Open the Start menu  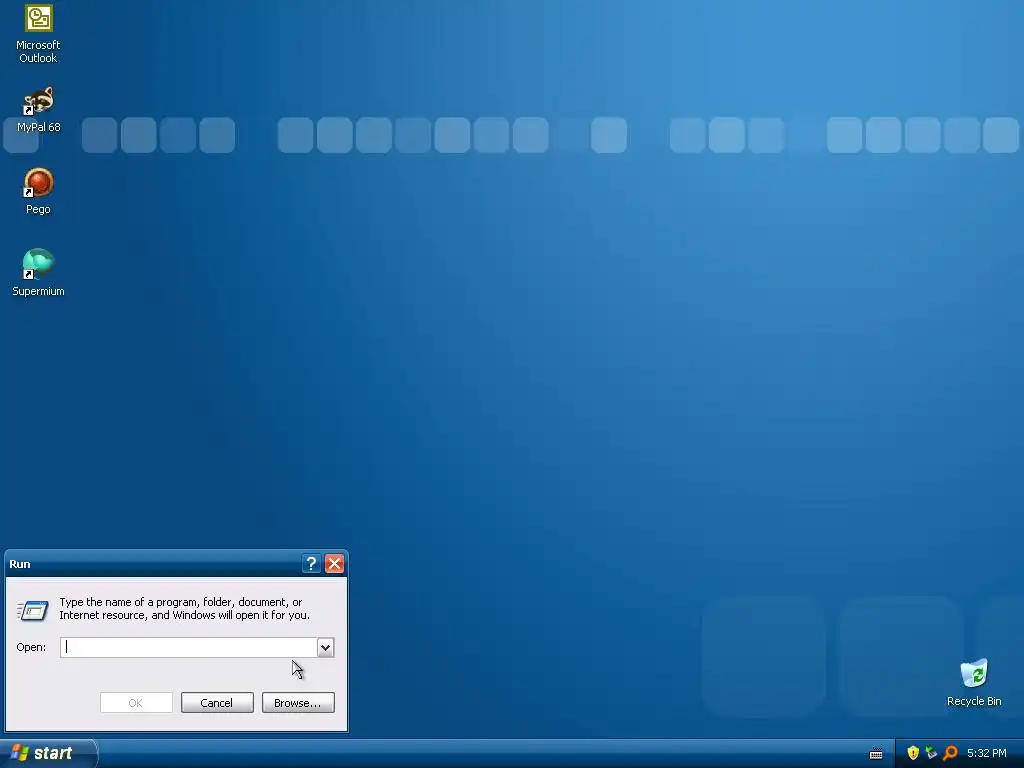pos(48,754)
